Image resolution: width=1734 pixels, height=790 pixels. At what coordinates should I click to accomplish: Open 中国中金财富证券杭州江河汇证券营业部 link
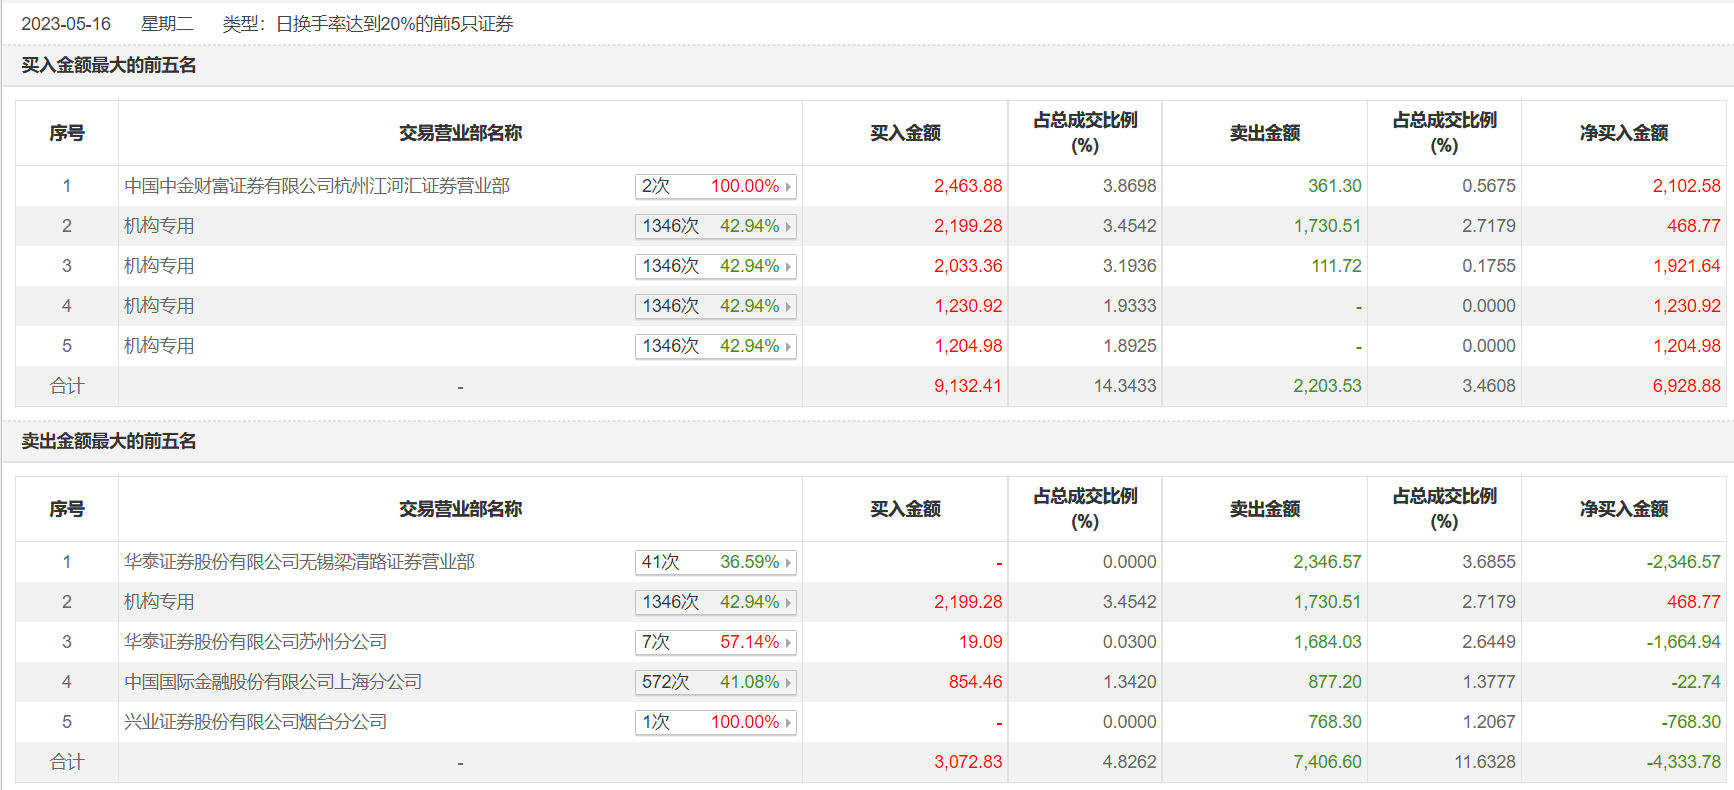[317, 186]
